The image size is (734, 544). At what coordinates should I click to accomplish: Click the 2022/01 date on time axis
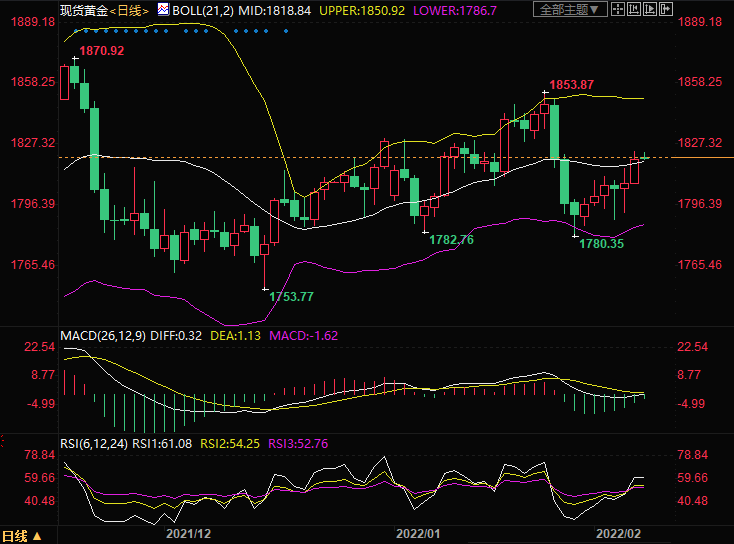click(418, 534)
